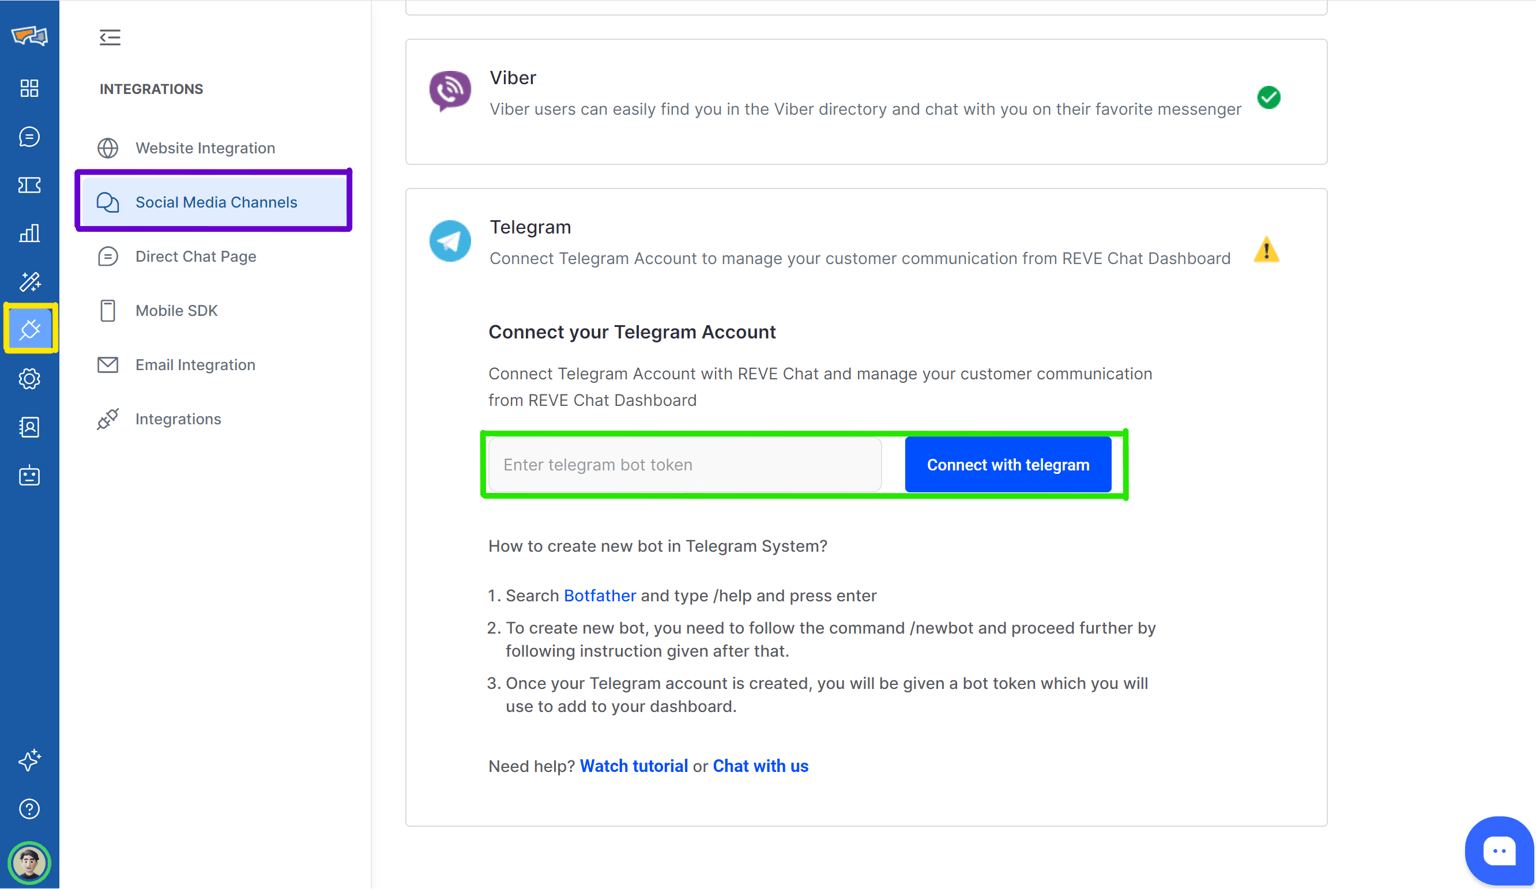1536x889 pixels.
Task: Collapse the Integrations side menu
Action: tap(110, 38)
